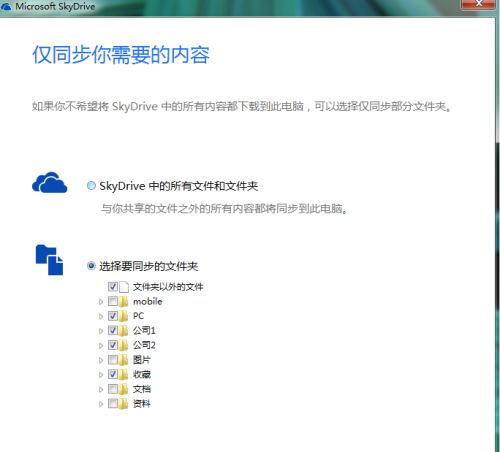Click the blue folder-and-file sync icon
500x452 pixels.
[x=49, y=260]
